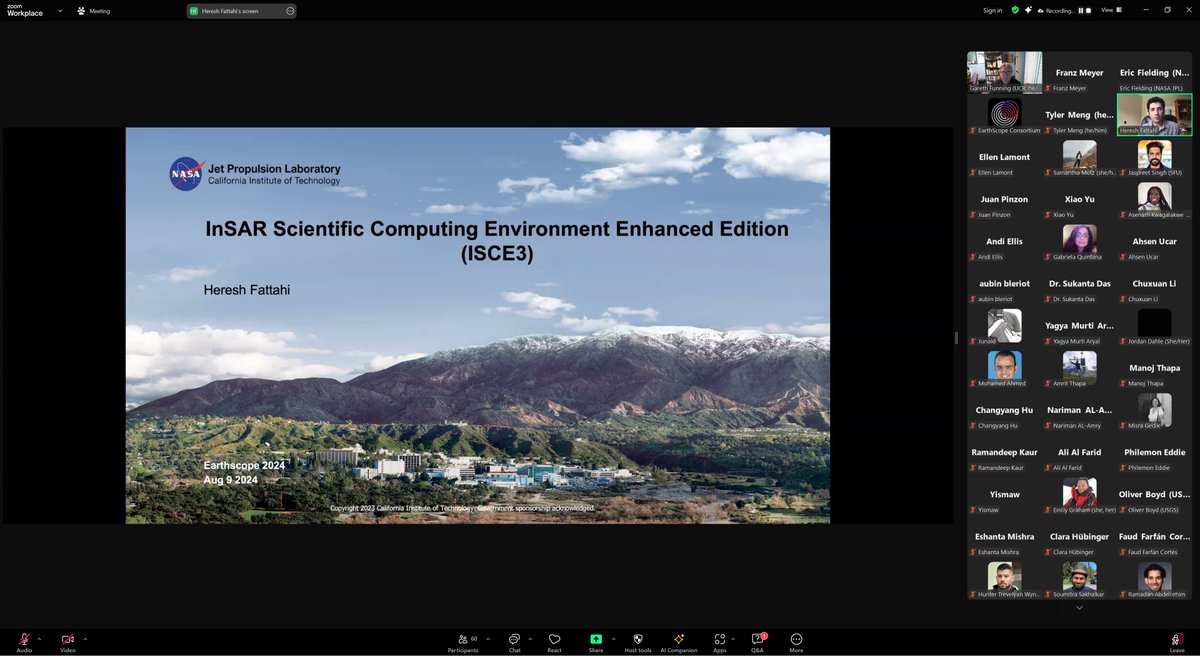Expand share options caret next to Share
Viewport: 1200px width, 656px height.
click(x=612, y=638)
